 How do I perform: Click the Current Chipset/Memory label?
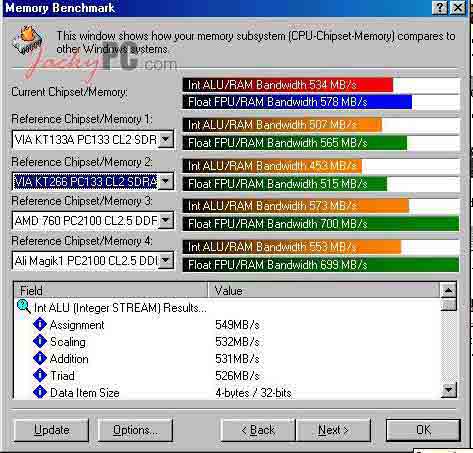click(69, 92)
